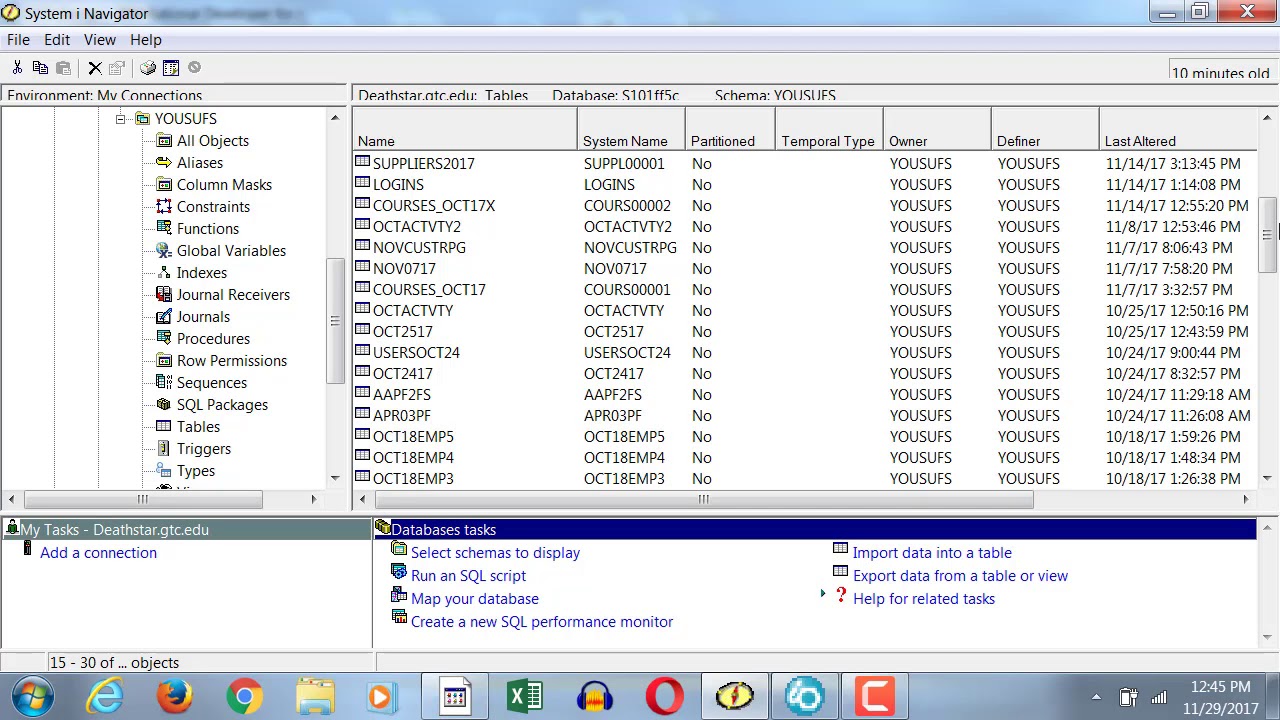Click the table list horizontal scrollbar thumb

click(x=703, y=499)
